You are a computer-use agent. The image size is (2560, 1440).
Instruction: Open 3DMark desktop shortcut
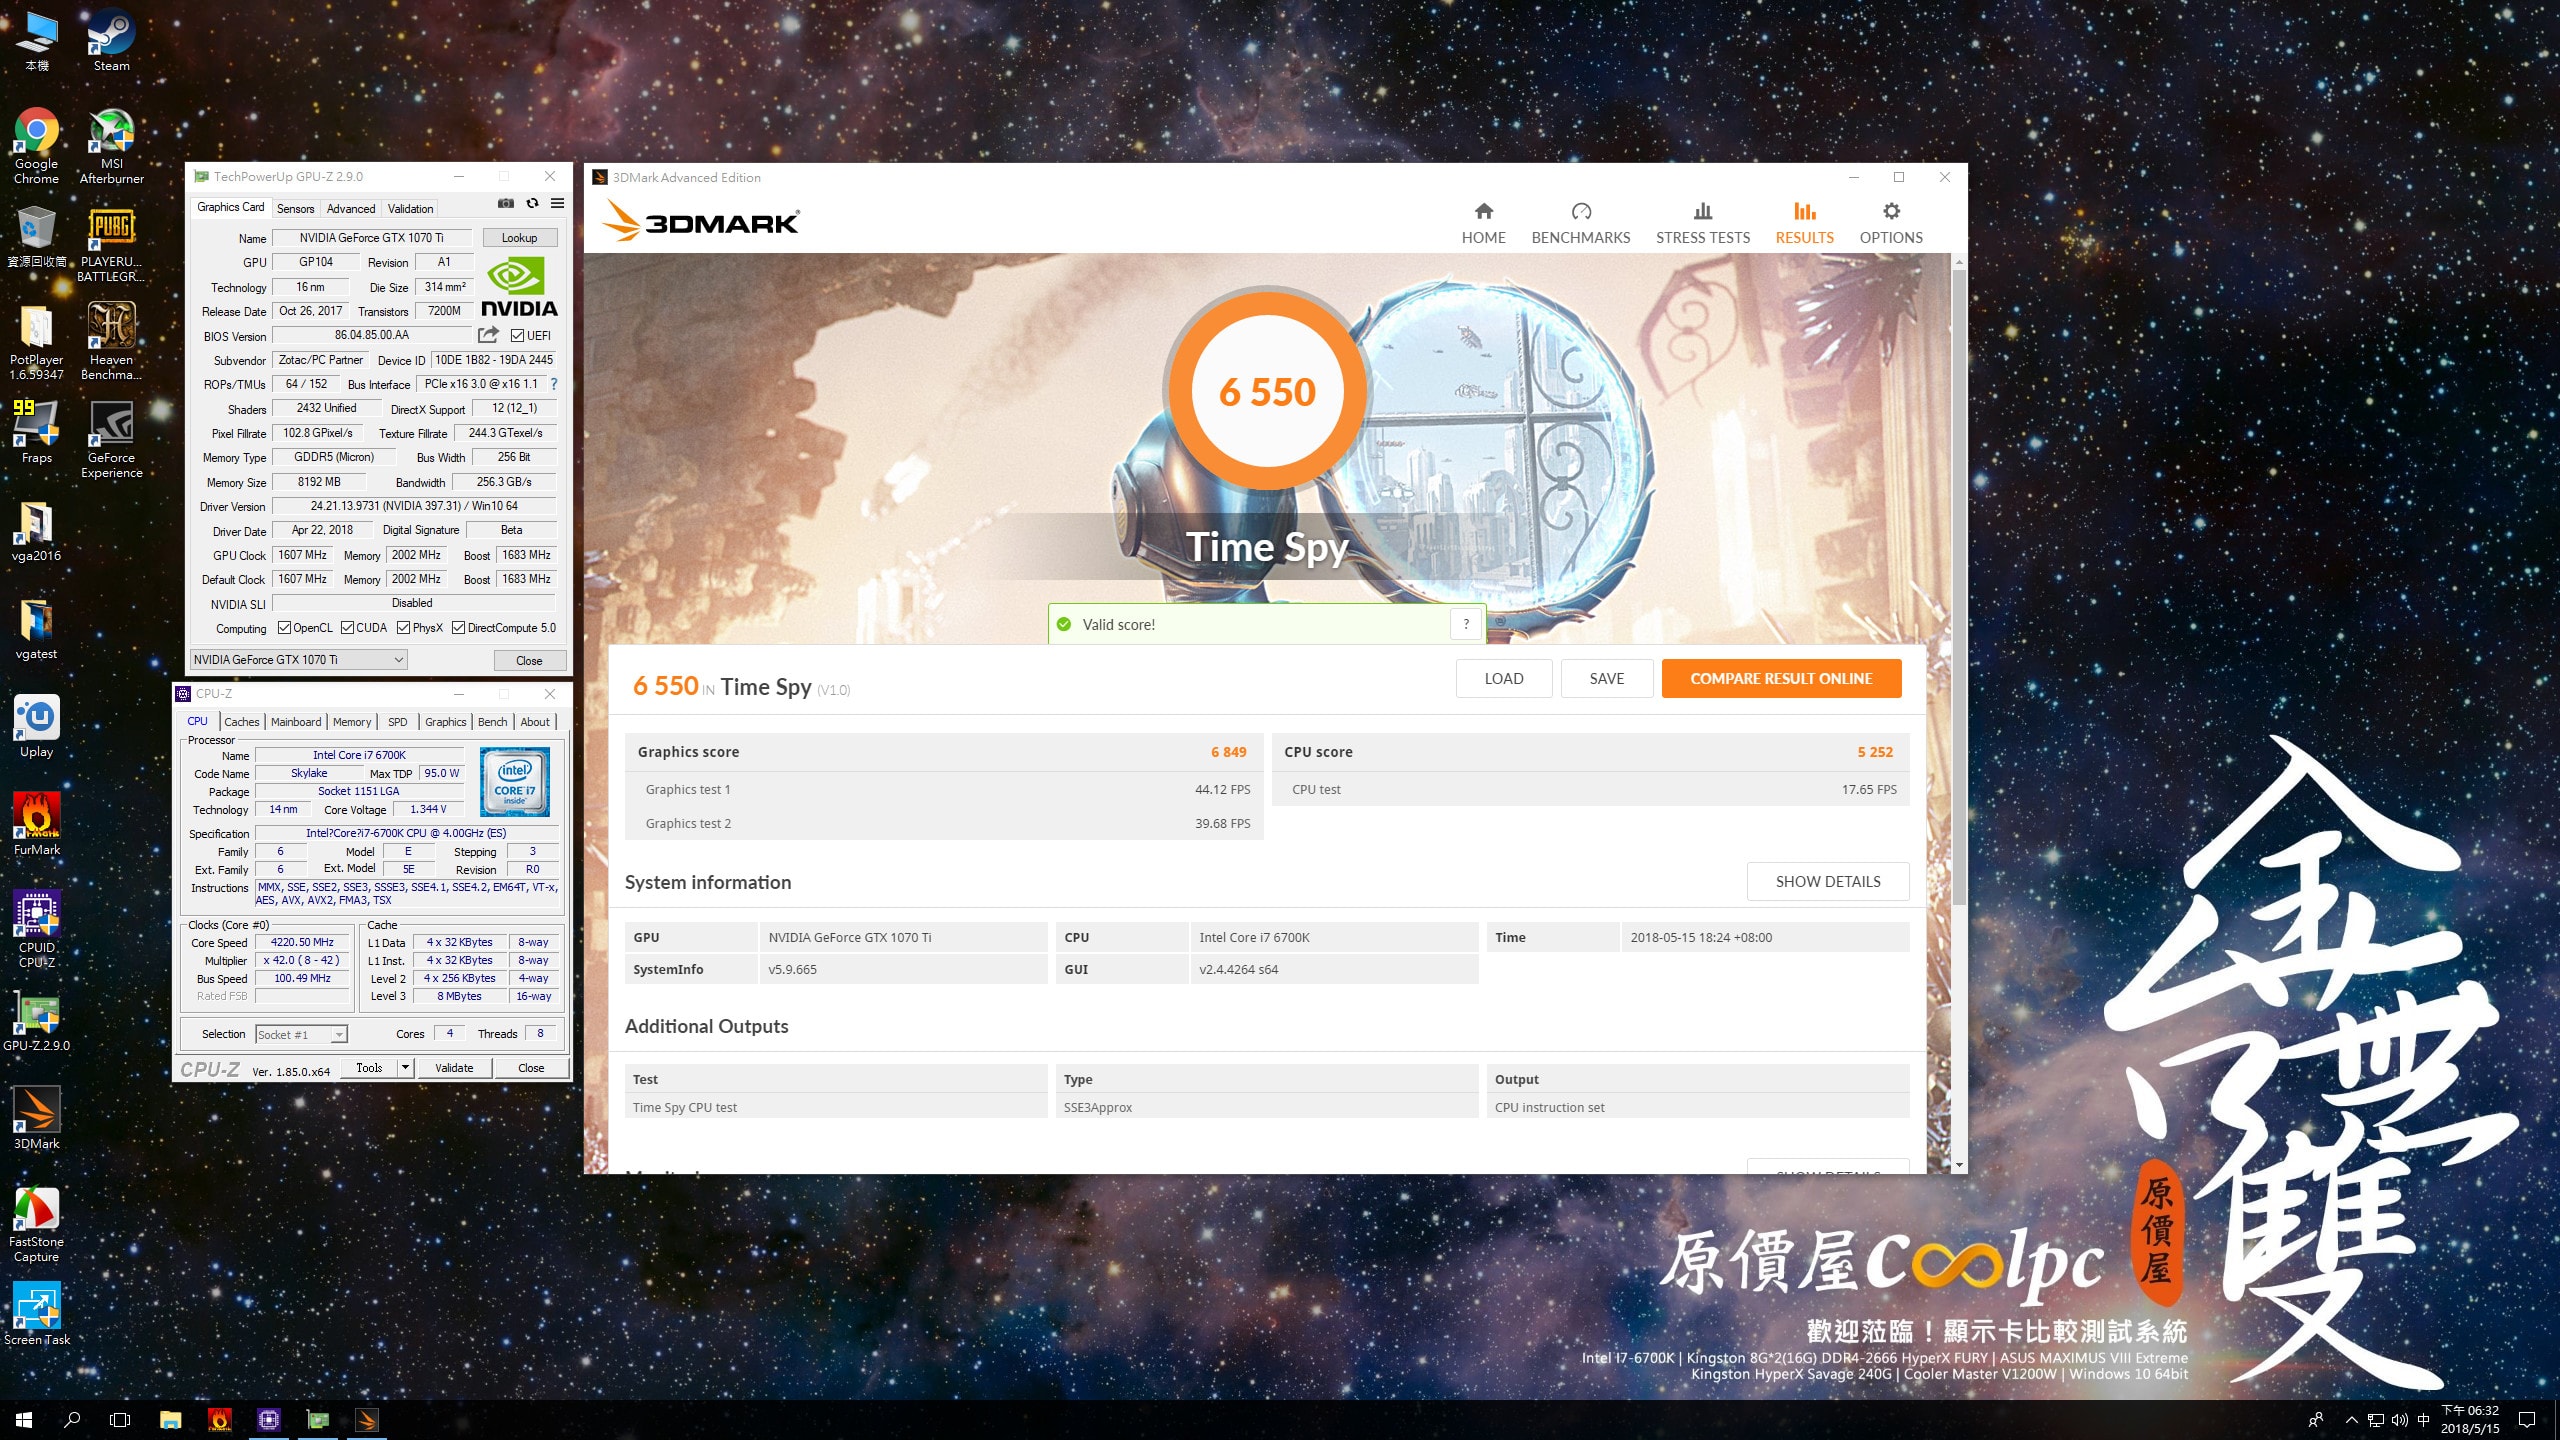click(x=37, y=1118)
